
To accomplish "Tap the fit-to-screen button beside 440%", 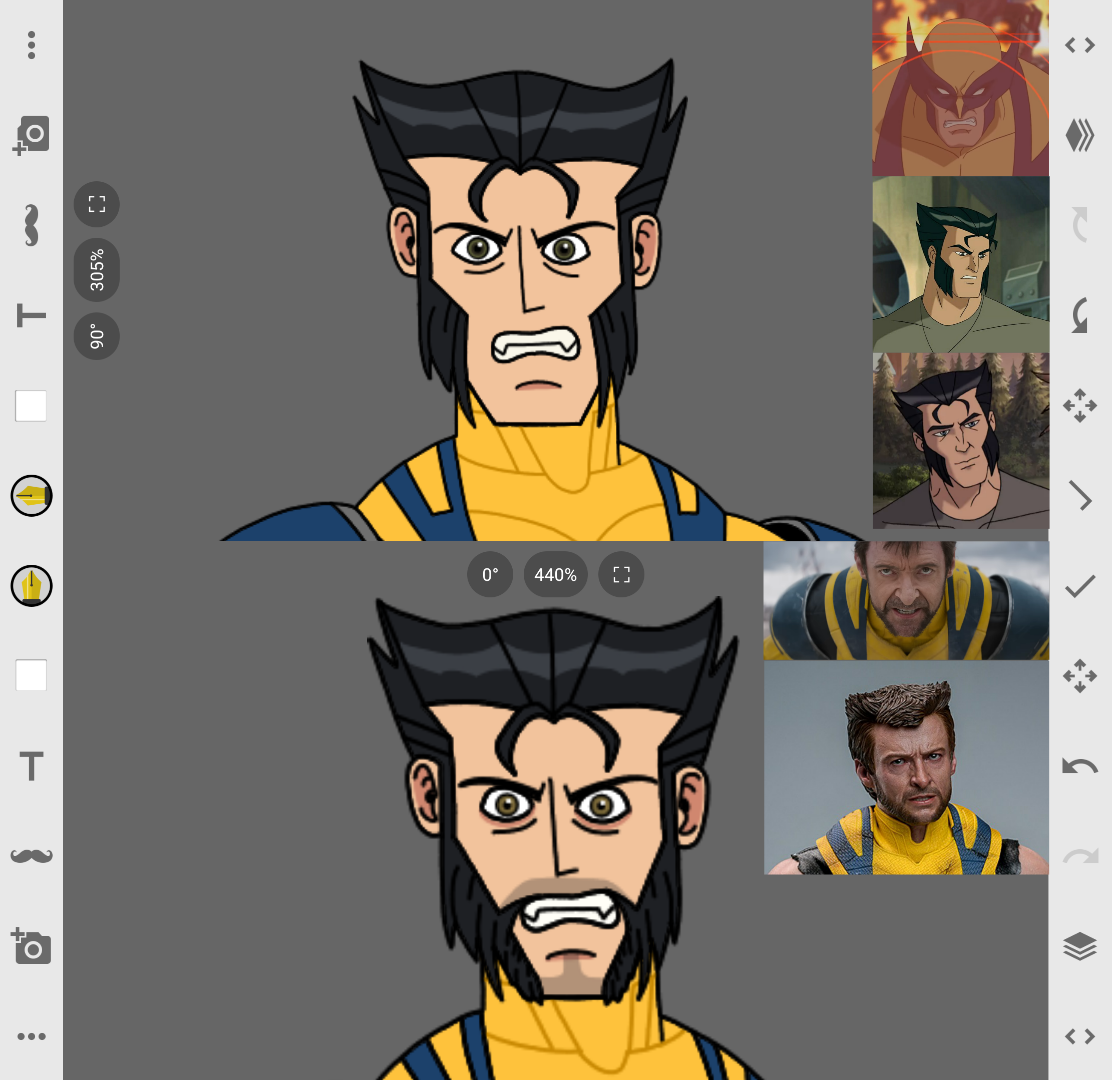I will (x=621, y=574).
